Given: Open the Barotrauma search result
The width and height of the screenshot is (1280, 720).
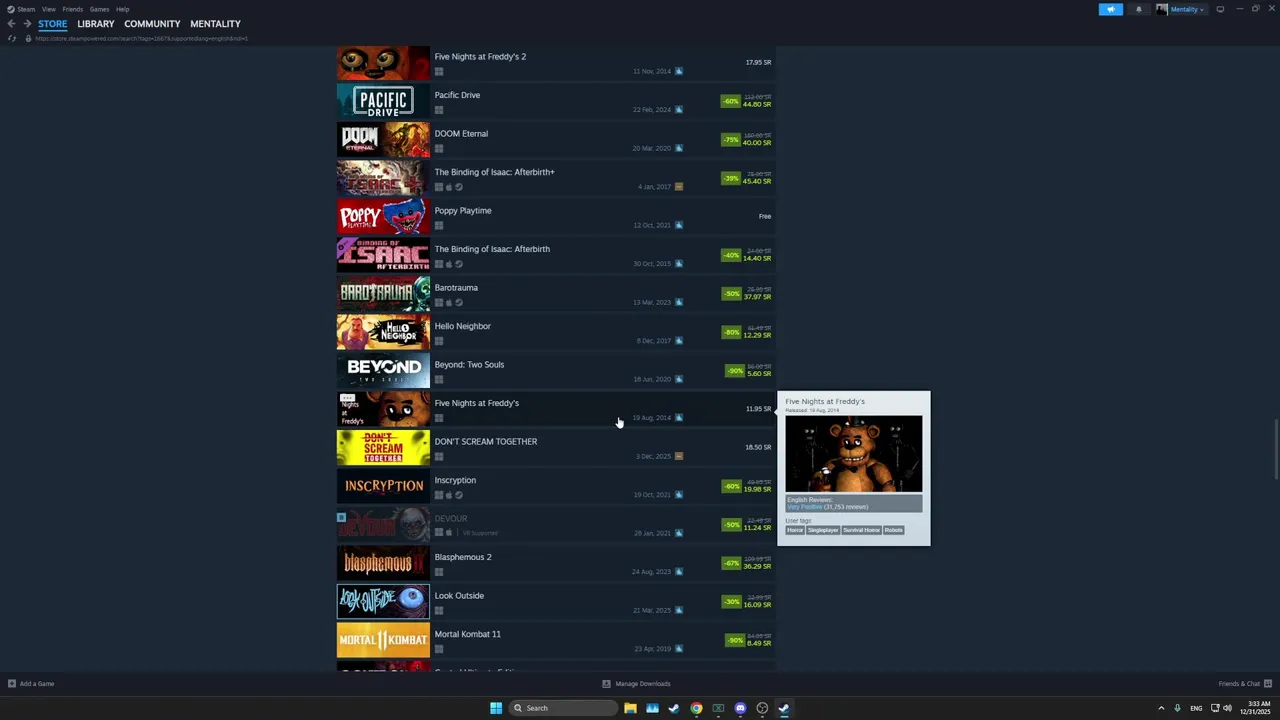Looking at the screenshot, I should tap(556, 294).
